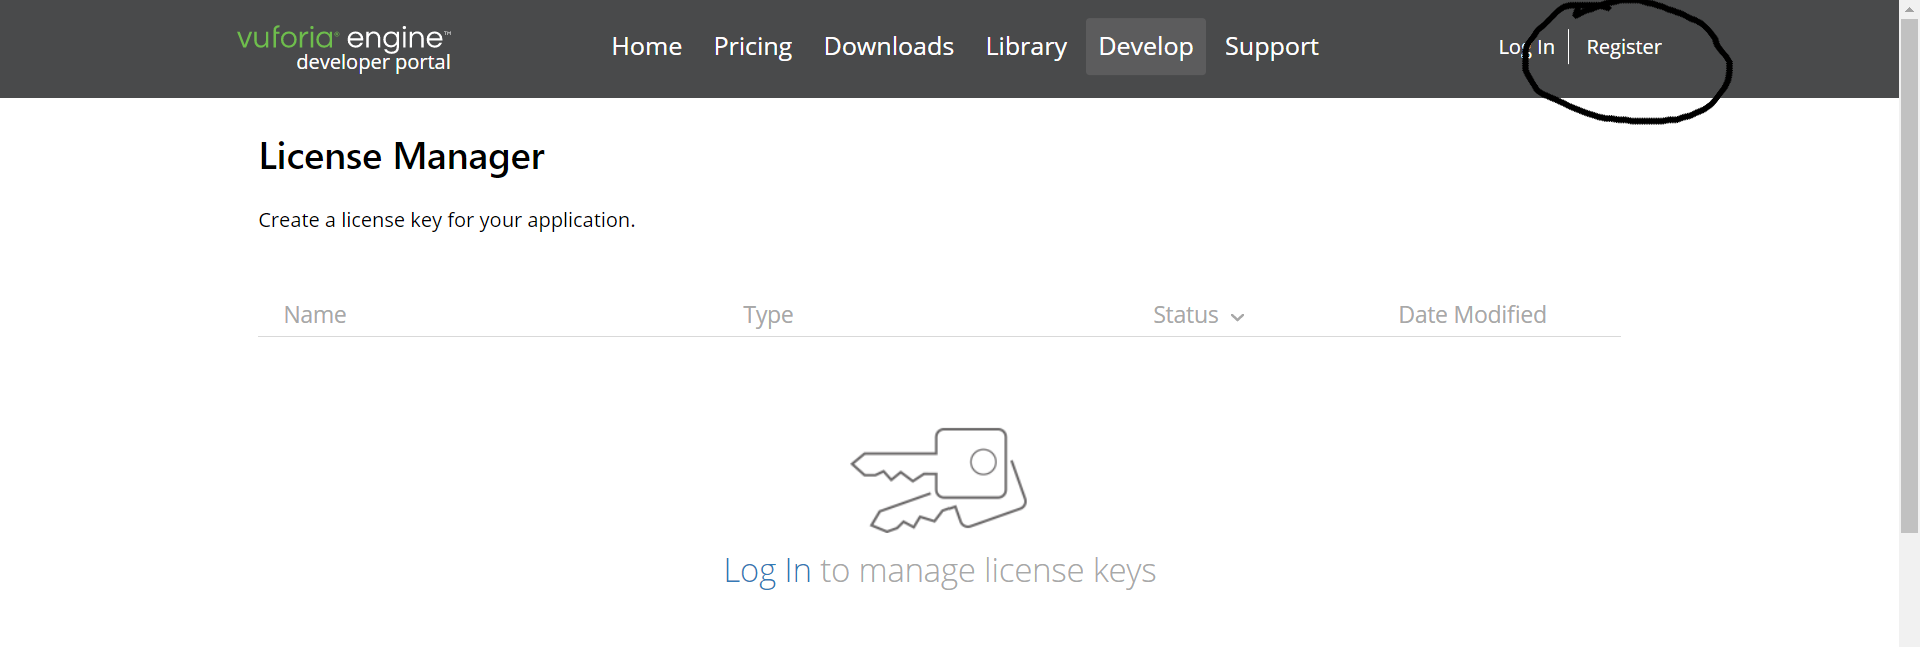Click the Register link in header
This screenshot has width=1920, height=647.
pyautogui.click(x=1623, y=47)
